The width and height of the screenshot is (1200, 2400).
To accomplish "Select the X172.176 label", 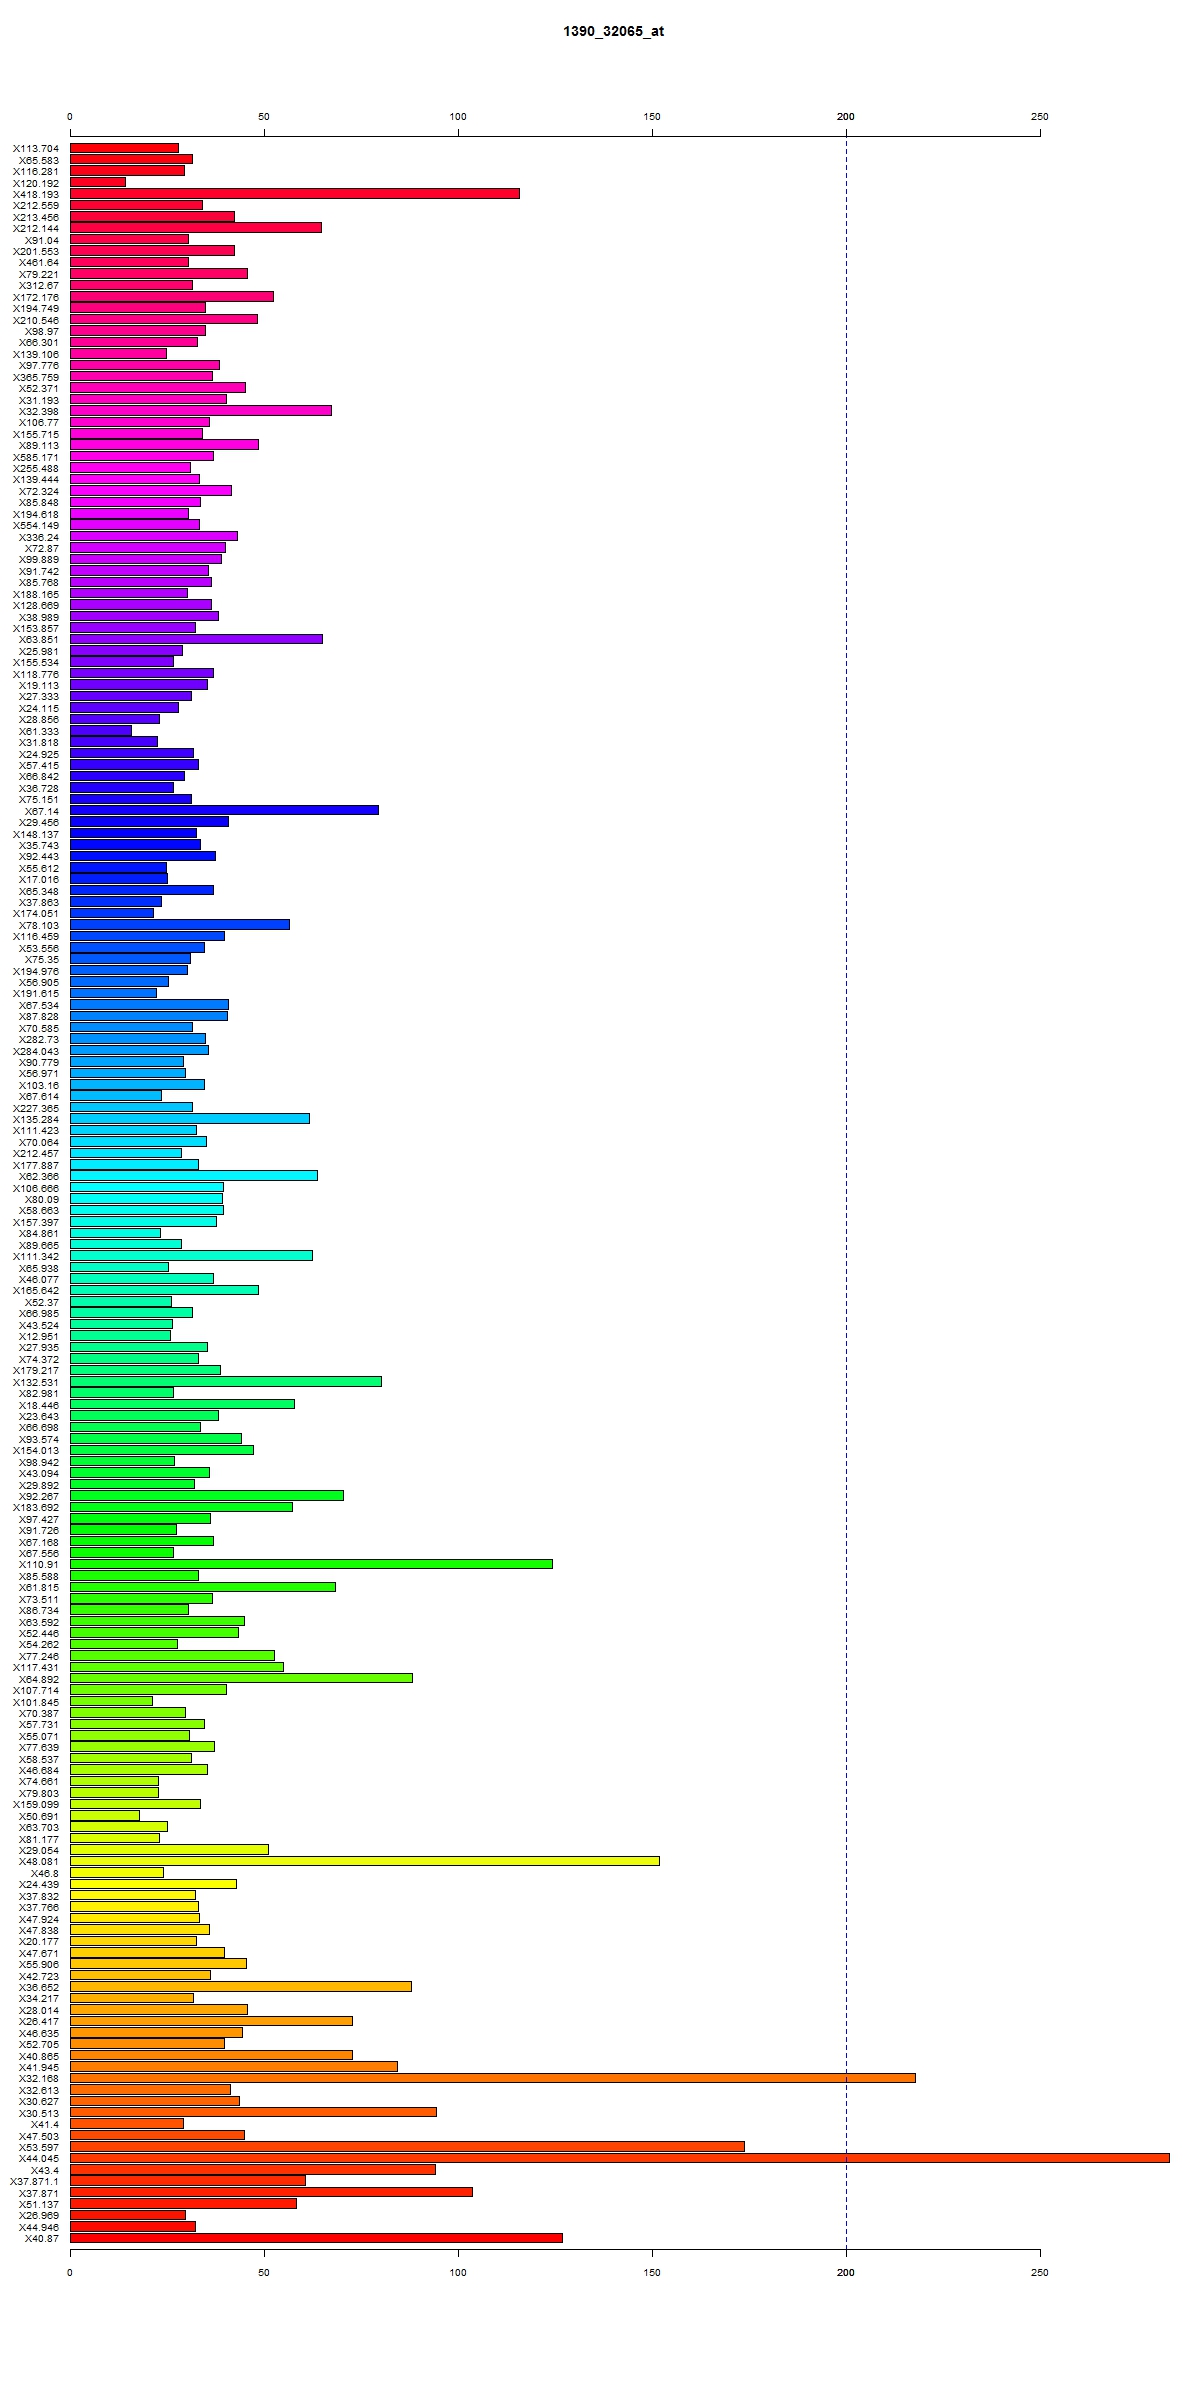I will (36, 297).
